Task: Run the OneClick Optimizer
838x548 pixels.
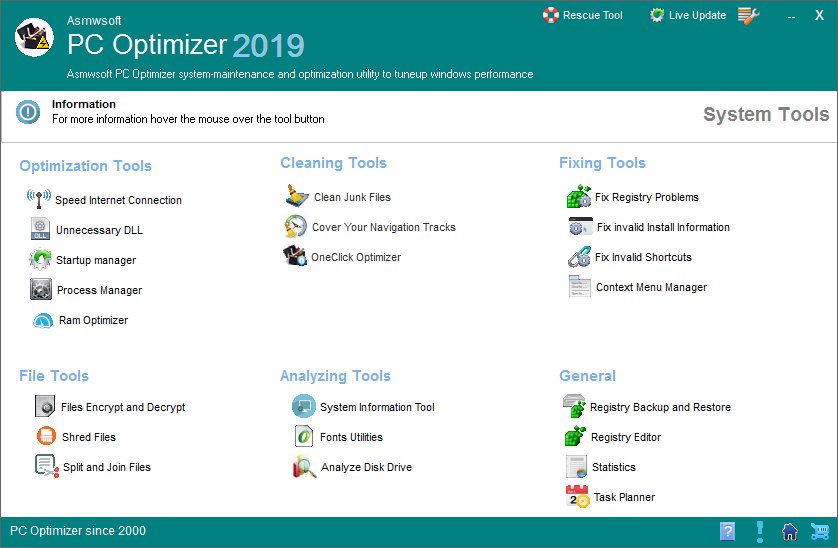Action: (356, 257)
